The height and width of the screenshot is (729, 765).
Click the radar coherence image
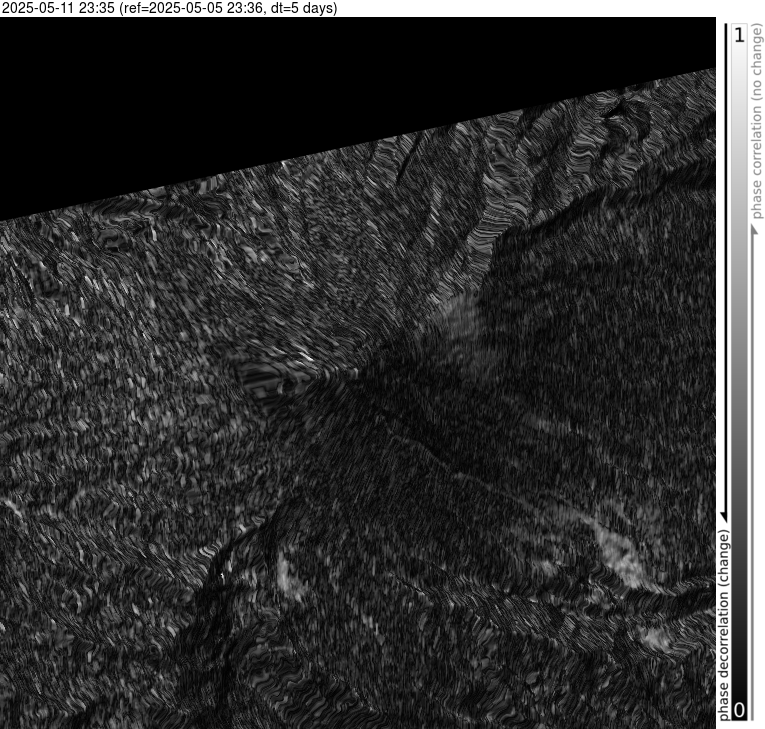[x=358, y=373]
